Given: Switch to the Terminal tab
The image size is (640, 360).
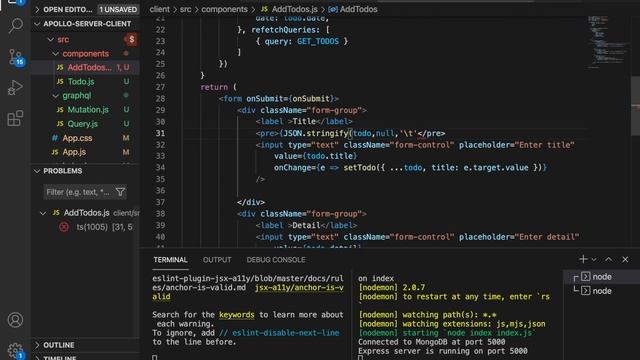Looking at the screenshot, I should coord(170,260).
